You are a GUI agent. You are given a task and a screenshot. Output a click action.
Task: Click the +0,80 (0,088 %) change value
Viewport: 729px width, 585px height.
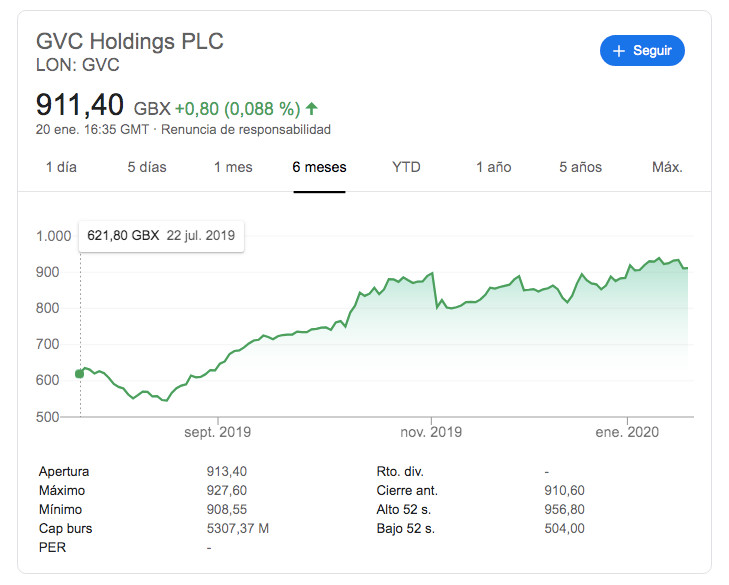click(237, 109)
